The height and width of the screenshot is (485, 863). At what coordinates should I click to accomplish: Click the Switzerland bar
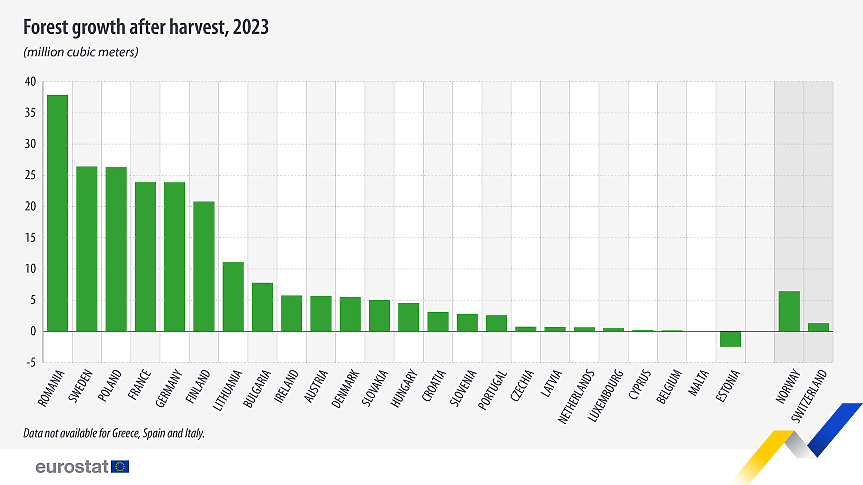pos(818,327)
